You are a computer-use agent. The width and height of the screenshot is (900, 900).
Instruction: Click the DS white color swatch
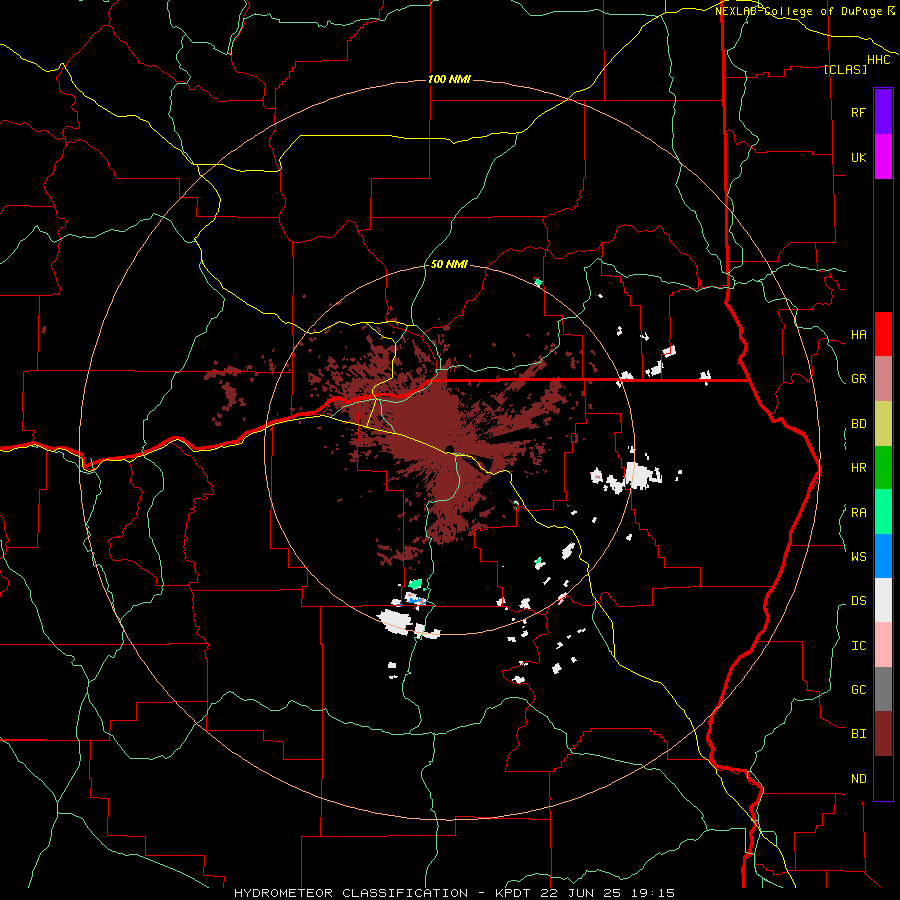(x=883, y=600)
